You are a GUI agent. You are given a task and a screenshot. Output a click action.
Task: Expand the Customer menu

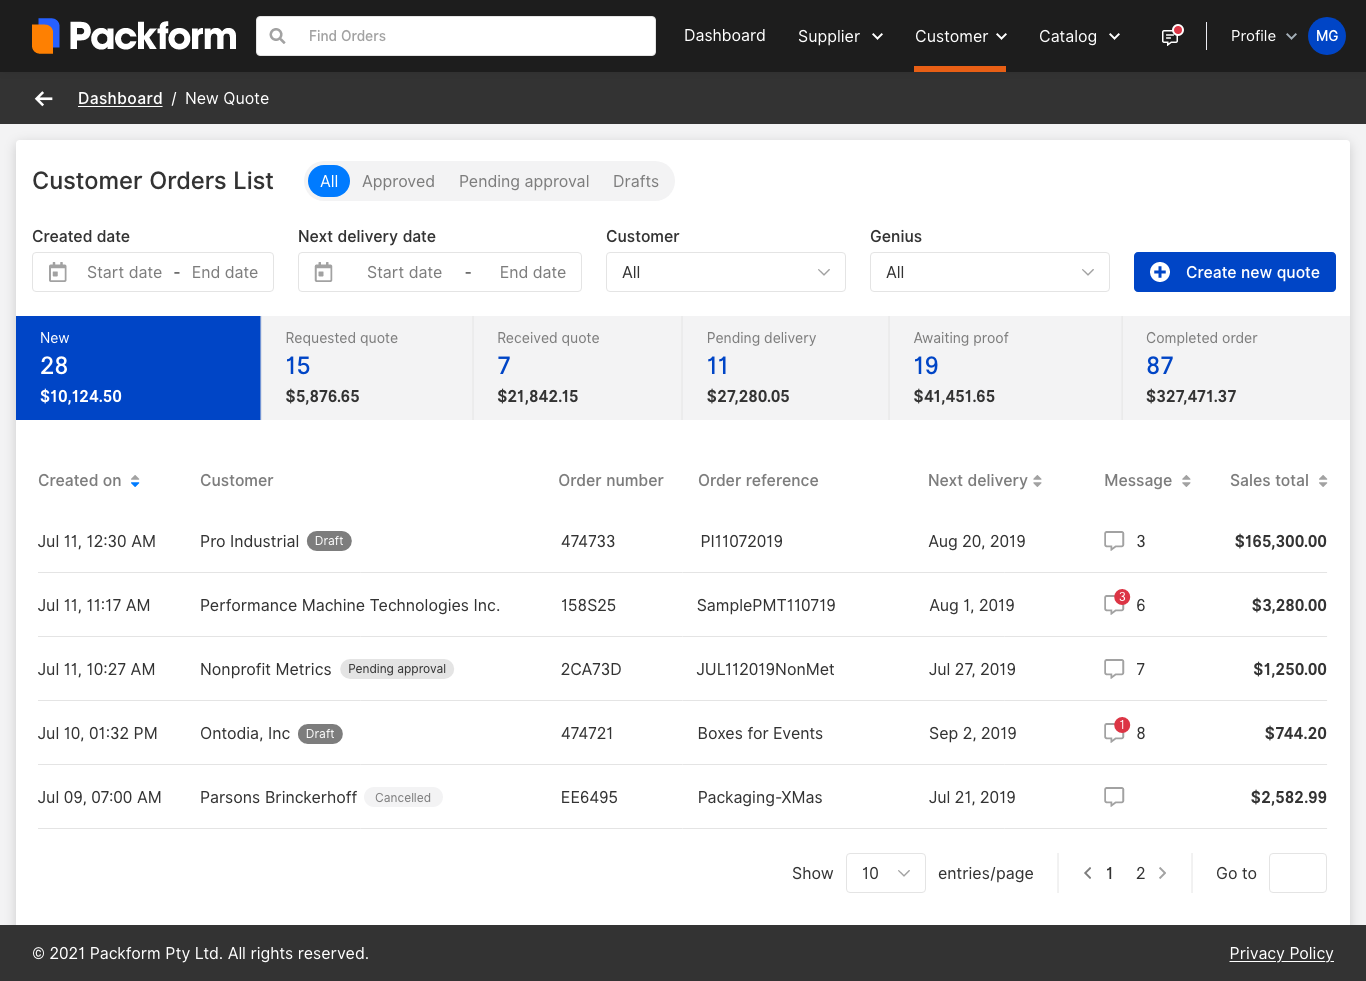960,36
